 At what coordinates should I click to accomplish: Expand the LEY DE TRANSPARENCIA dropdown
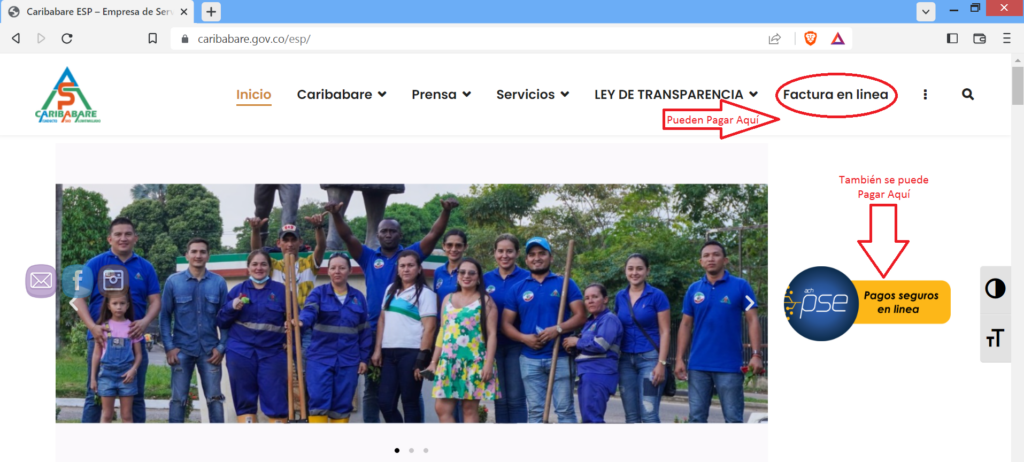676,95
